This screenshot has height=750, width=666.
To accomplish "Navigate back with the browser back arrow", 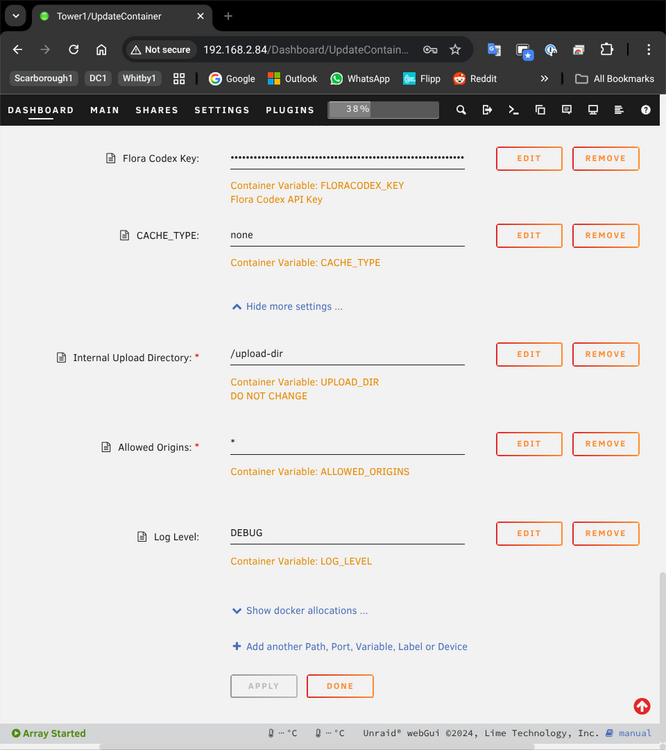I will coord(18,49).
